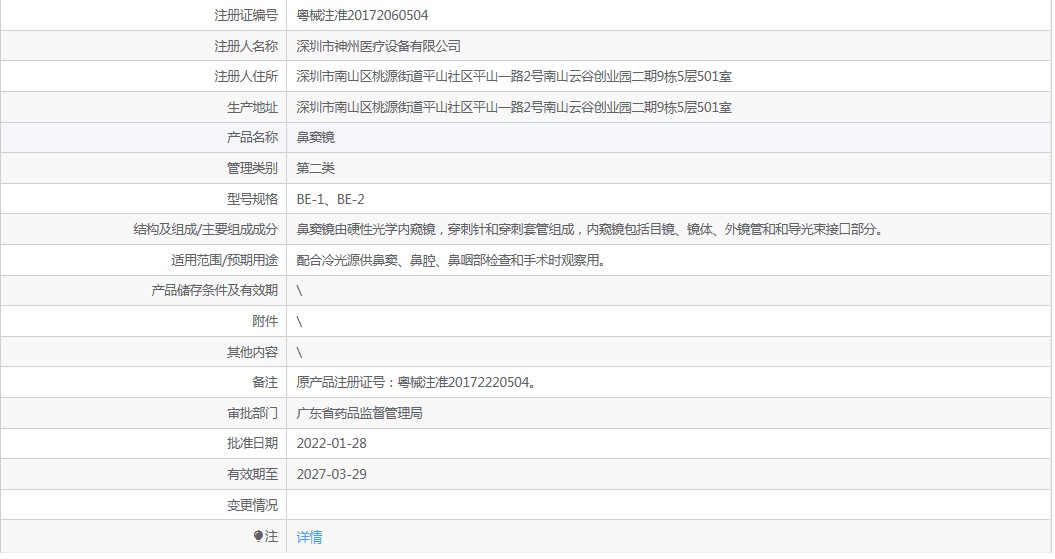1055x559 pixels.
Task: Click the structure composition description text
Action: (590, 230)
